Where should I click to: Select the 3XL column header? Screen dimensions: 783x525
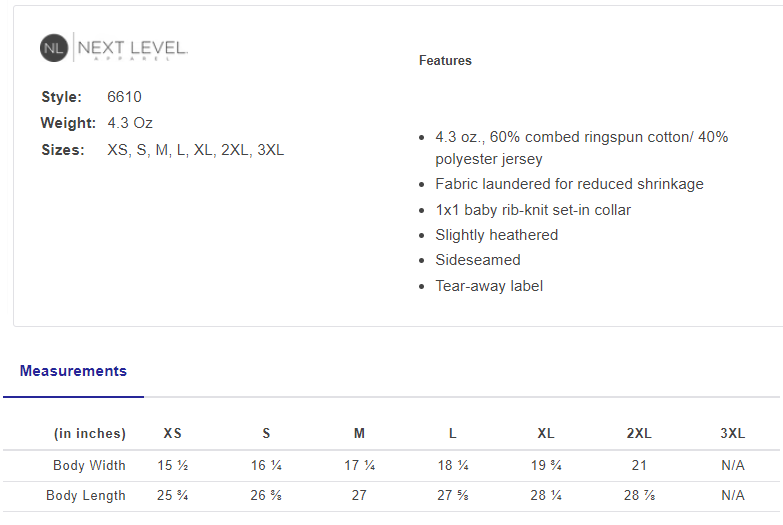click(733, 434)
